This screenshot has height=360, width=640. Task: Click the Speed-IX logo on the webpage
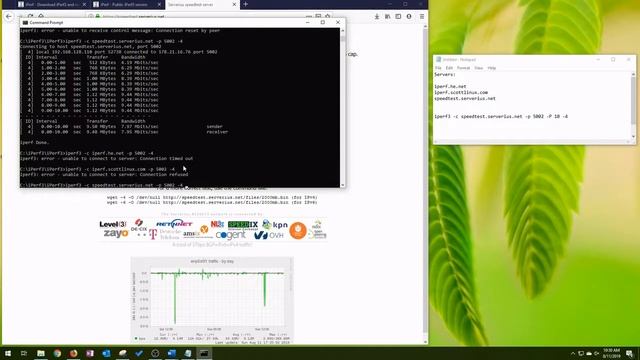[243, 224]
